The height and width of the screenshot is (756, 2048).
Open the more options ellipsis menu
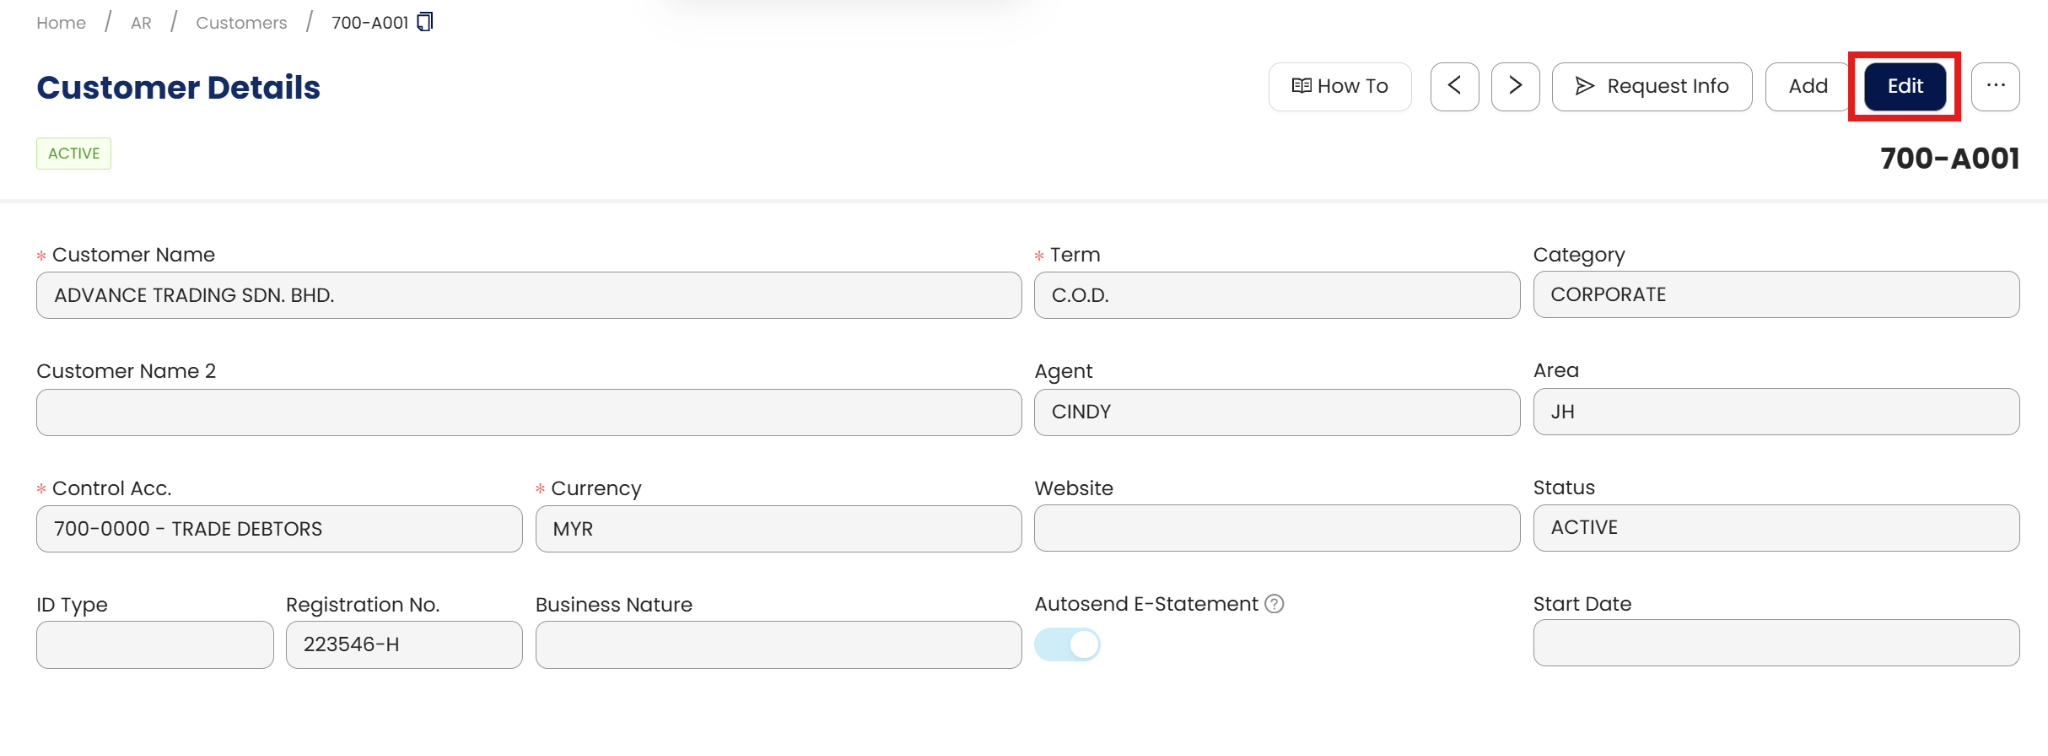pos(1995,86)
